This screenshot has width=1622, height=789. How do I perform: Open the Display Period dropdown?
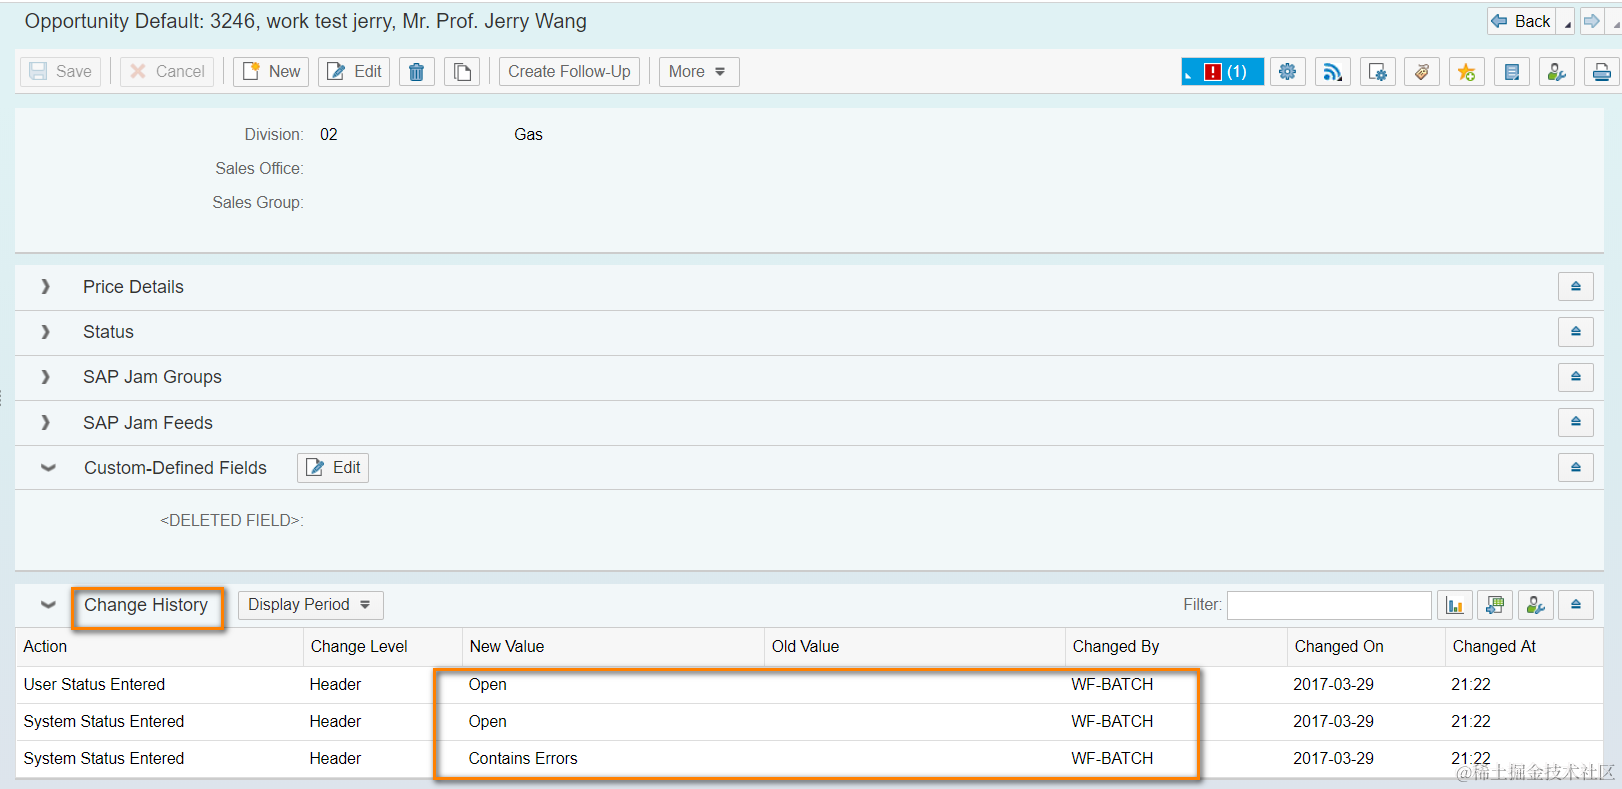(310, 605)
